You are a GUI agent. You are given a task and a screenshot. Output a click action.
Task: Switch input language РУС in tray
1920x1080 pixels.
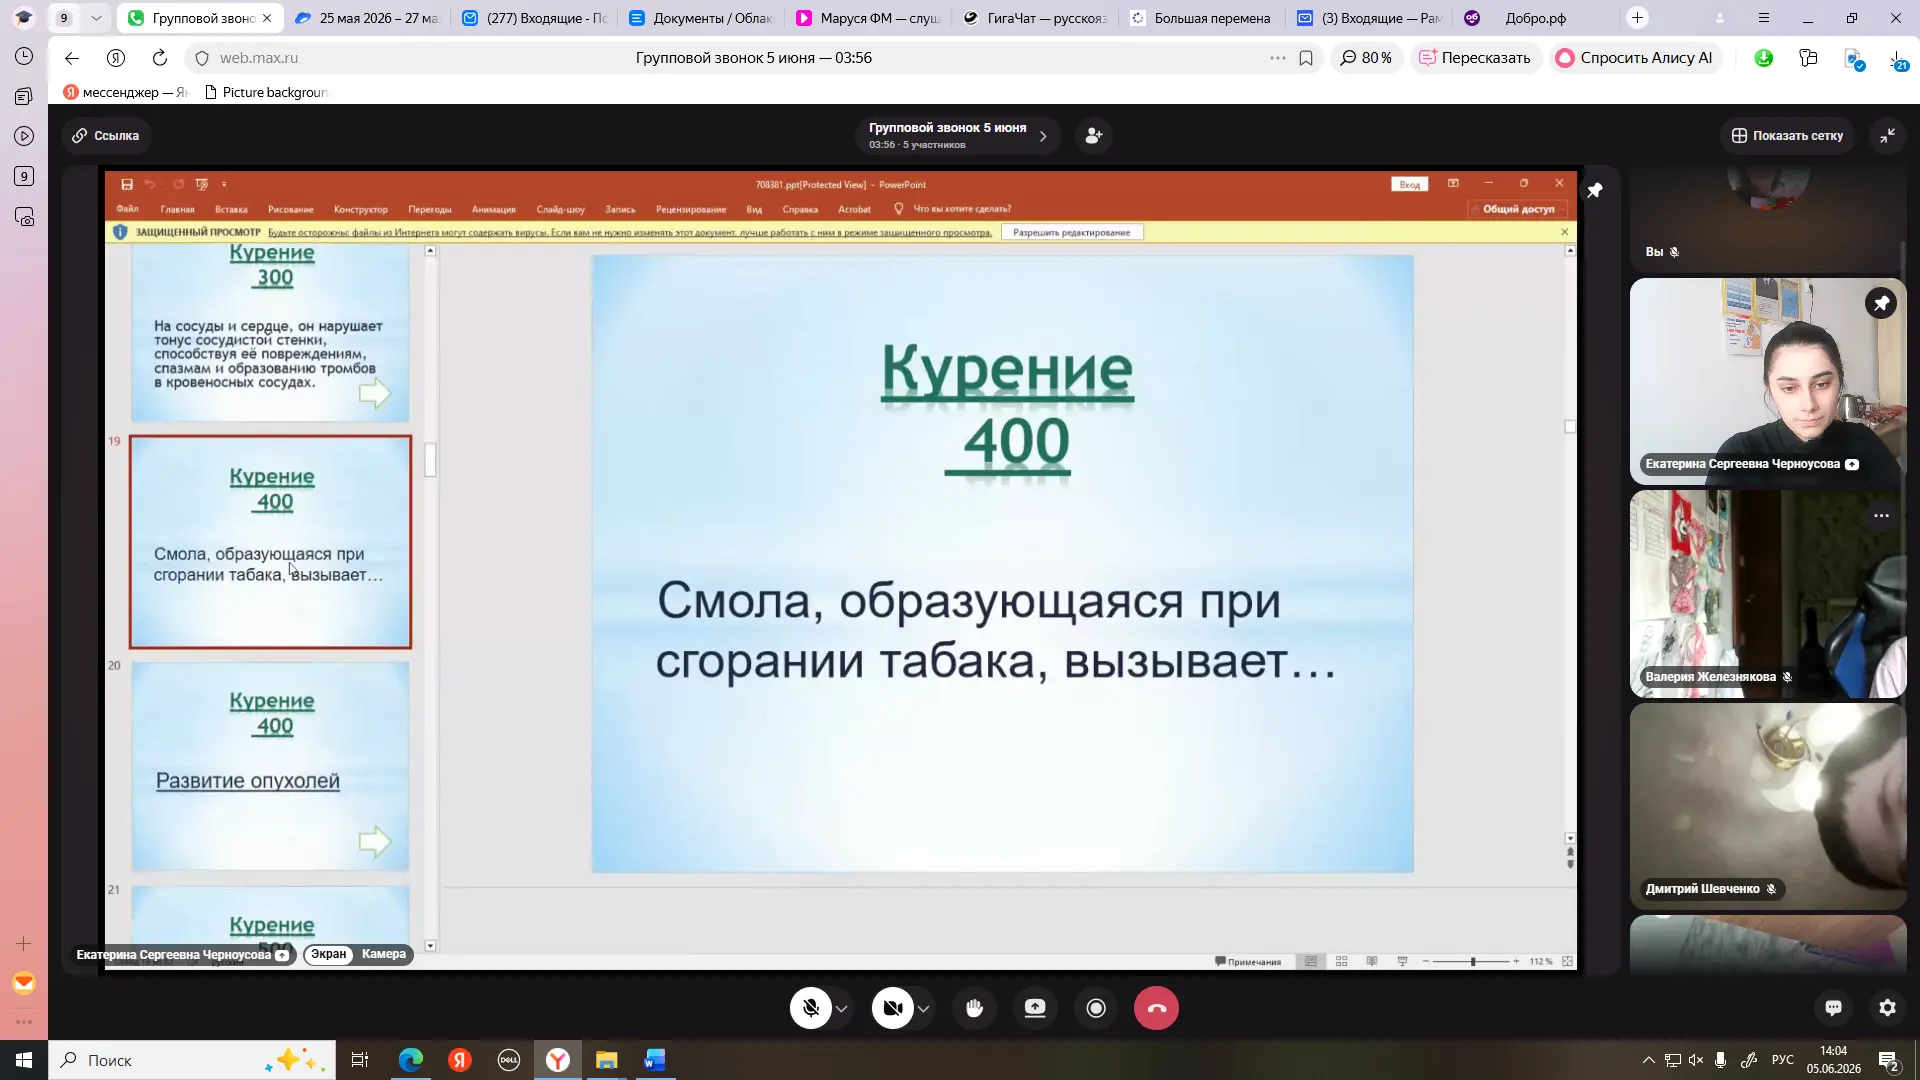point(1782,1060)
